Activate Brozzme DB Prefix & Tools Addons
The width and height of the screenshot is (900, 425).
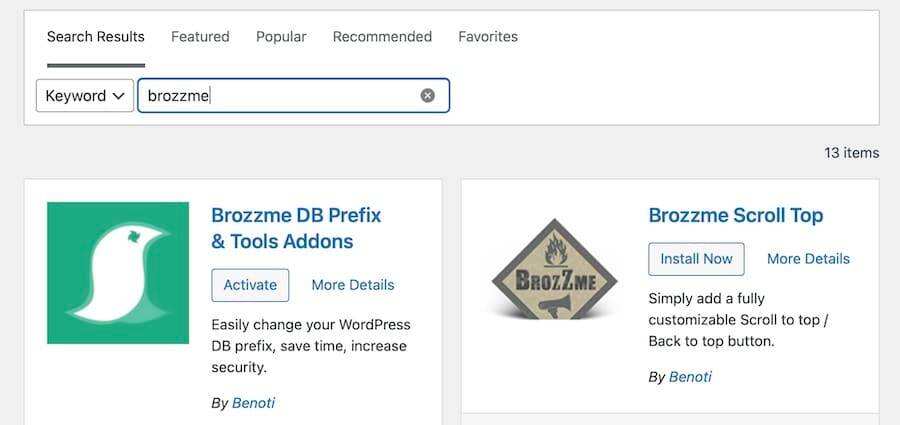[250, 285]
